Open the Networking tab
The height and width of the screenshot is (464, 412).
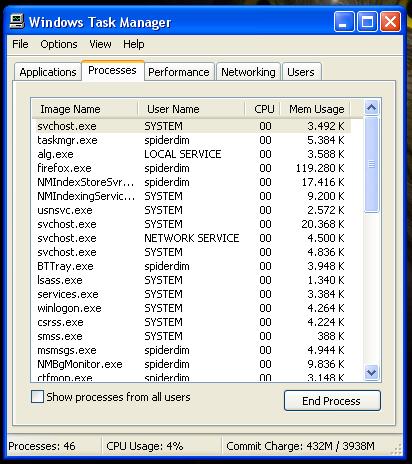click(x=248, y=72)
